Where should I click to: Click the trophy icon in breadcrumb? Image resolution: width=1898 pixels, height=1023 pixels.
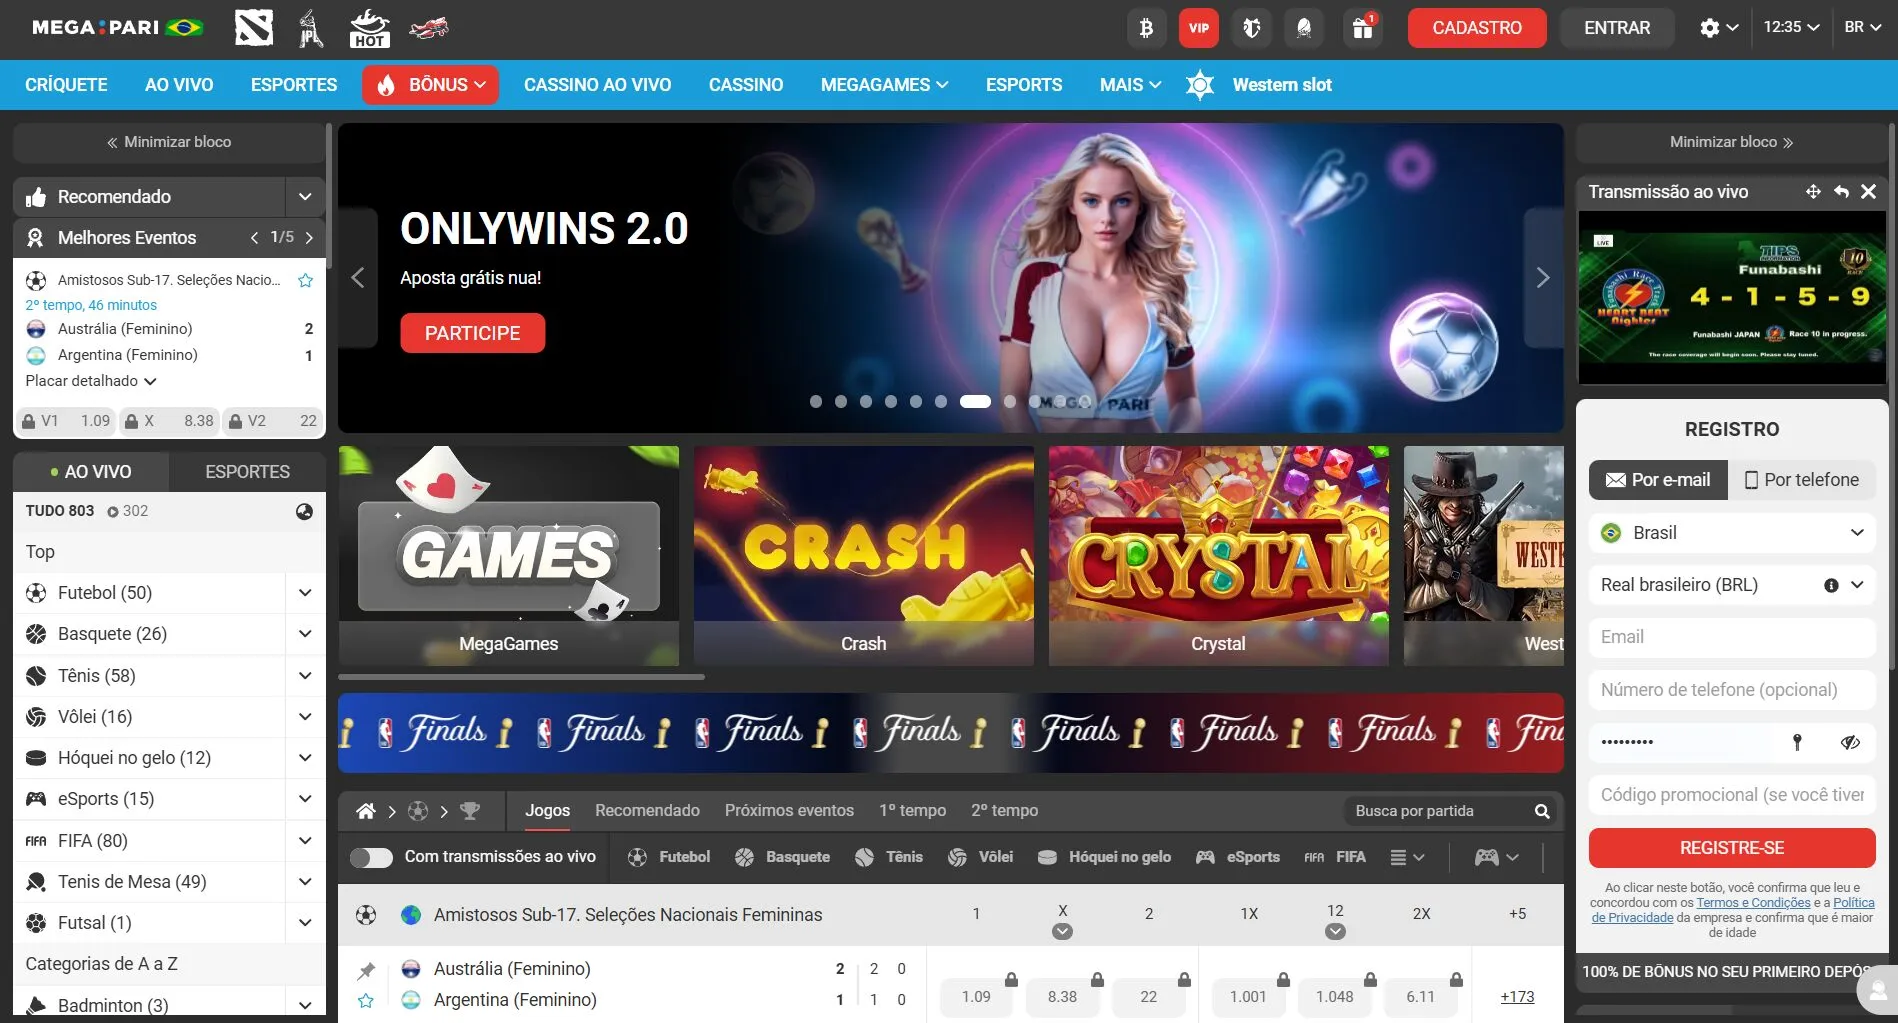coord(469,811)
